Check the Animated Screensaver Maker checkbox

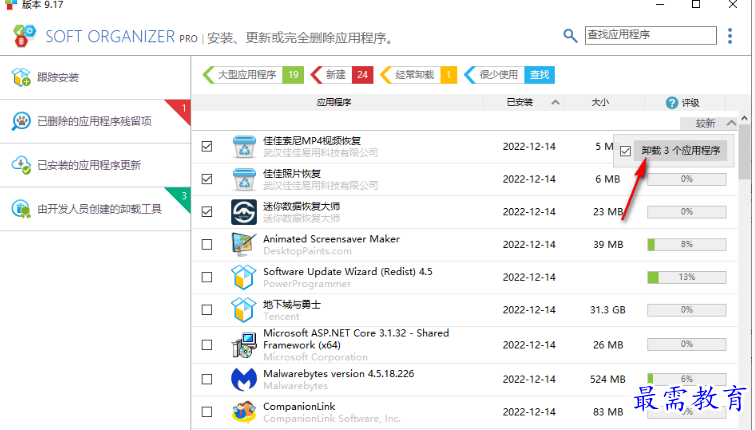tap(207, 245)
